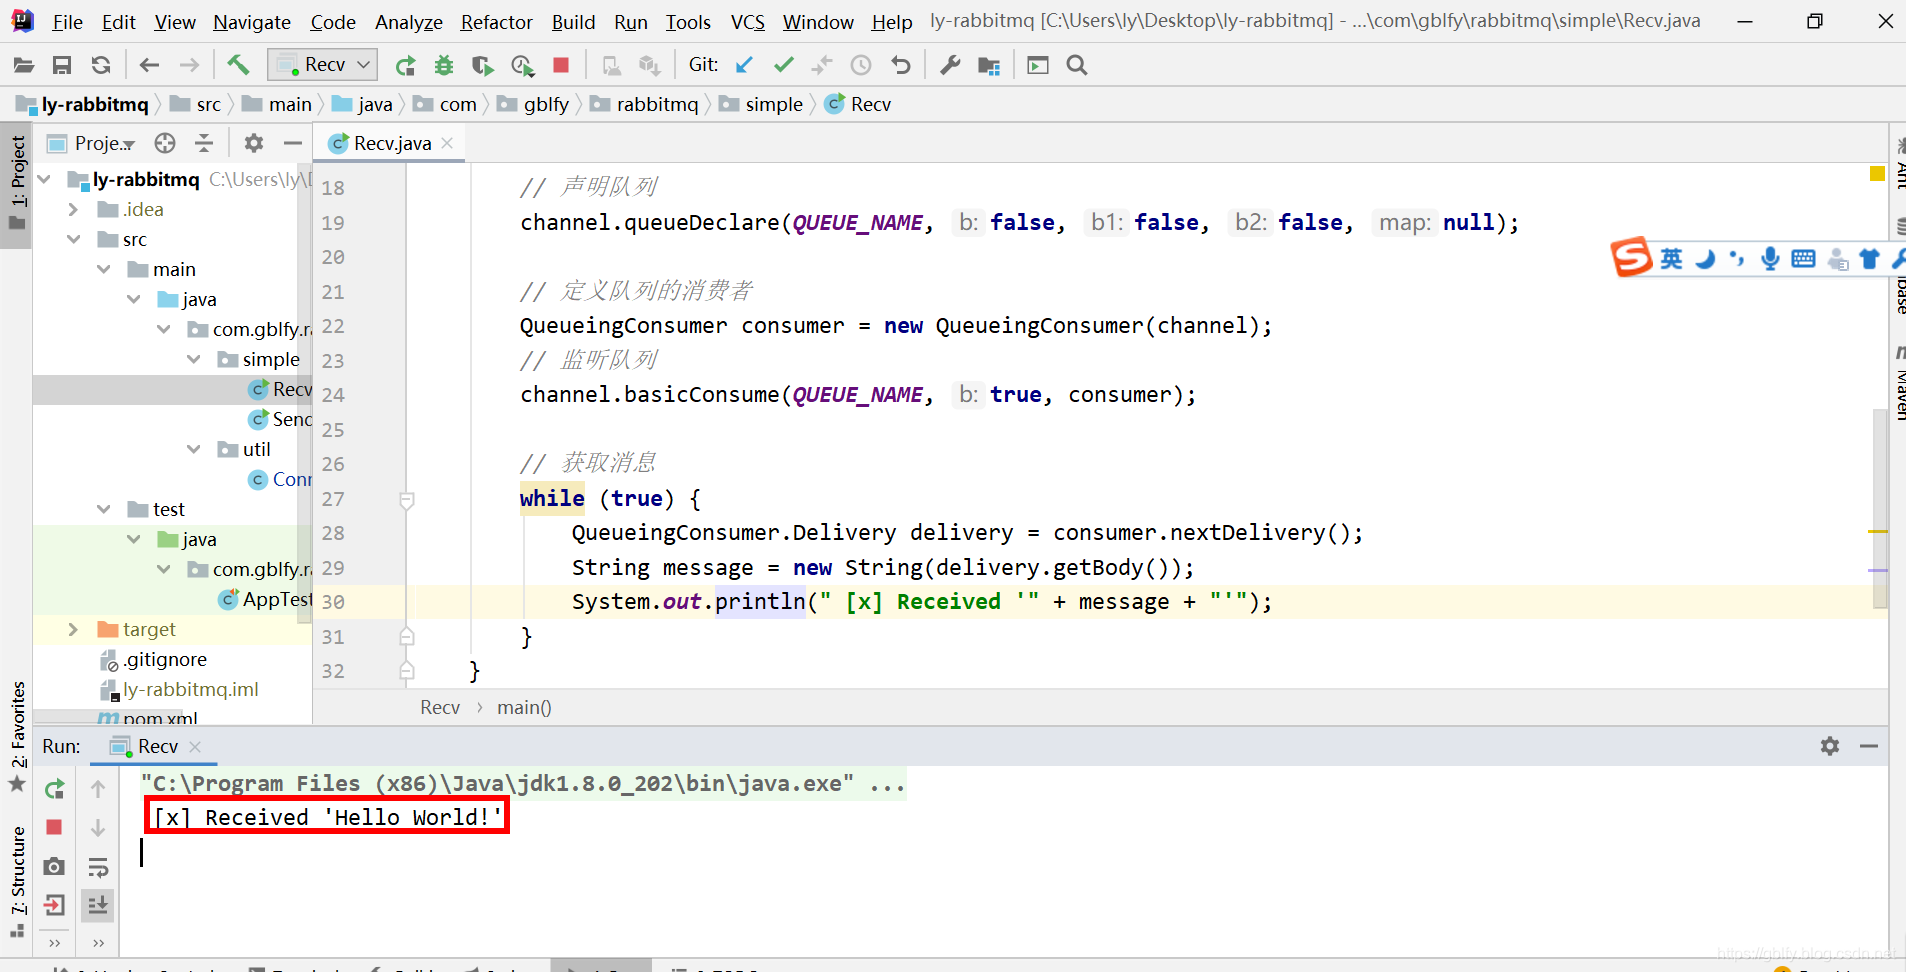Click the simple breadcrumb folder
The width and height of the screenshot is (1906, 972).
coord(761,104)
